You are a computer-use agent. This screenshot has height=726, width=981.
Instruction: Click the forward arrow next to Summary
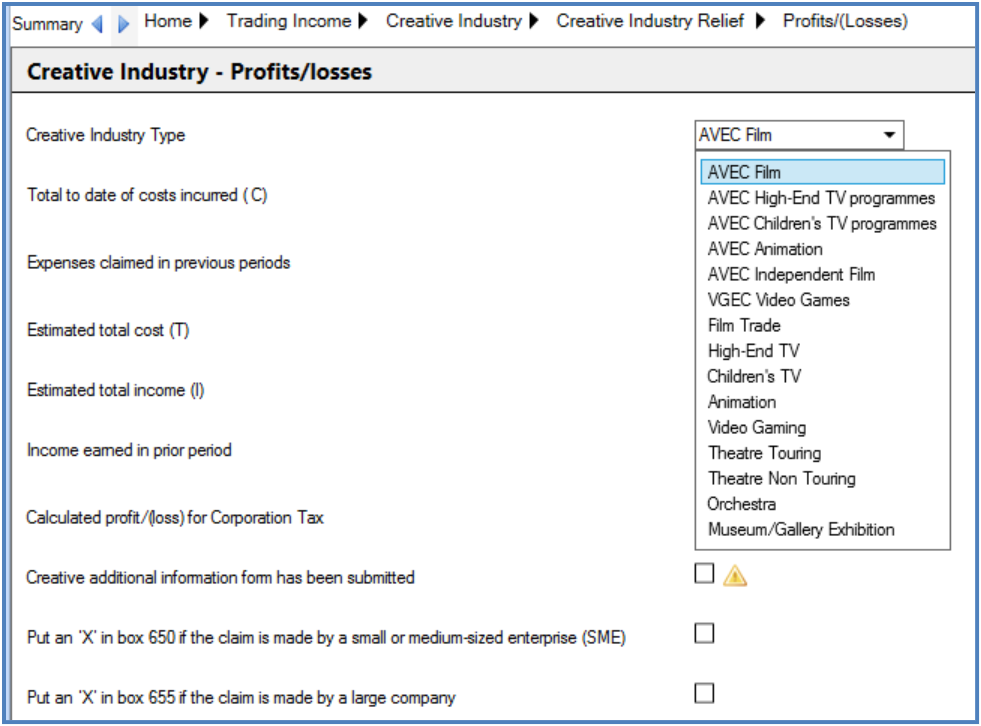(x=123, y=24)
